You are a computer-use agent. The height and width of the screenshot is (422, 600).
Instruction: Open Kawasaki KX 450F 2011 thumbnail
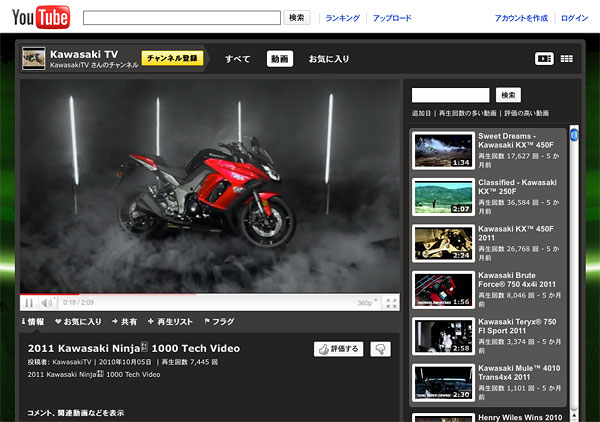(x=443, y=243)
